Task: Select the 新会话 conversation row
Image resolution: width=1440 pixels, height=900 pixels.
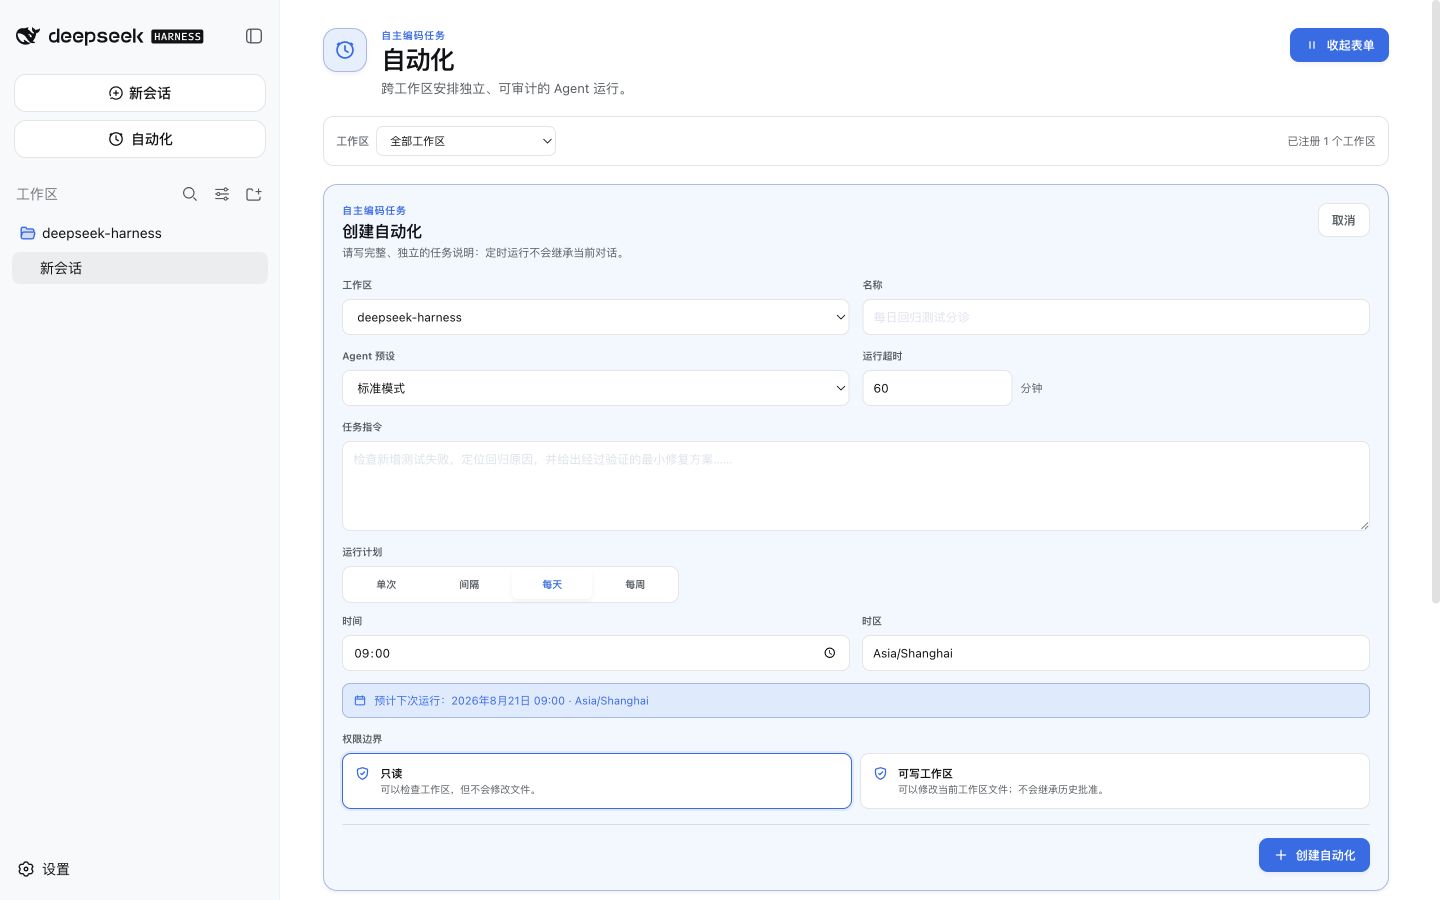Action: click(x=140, y=268)
